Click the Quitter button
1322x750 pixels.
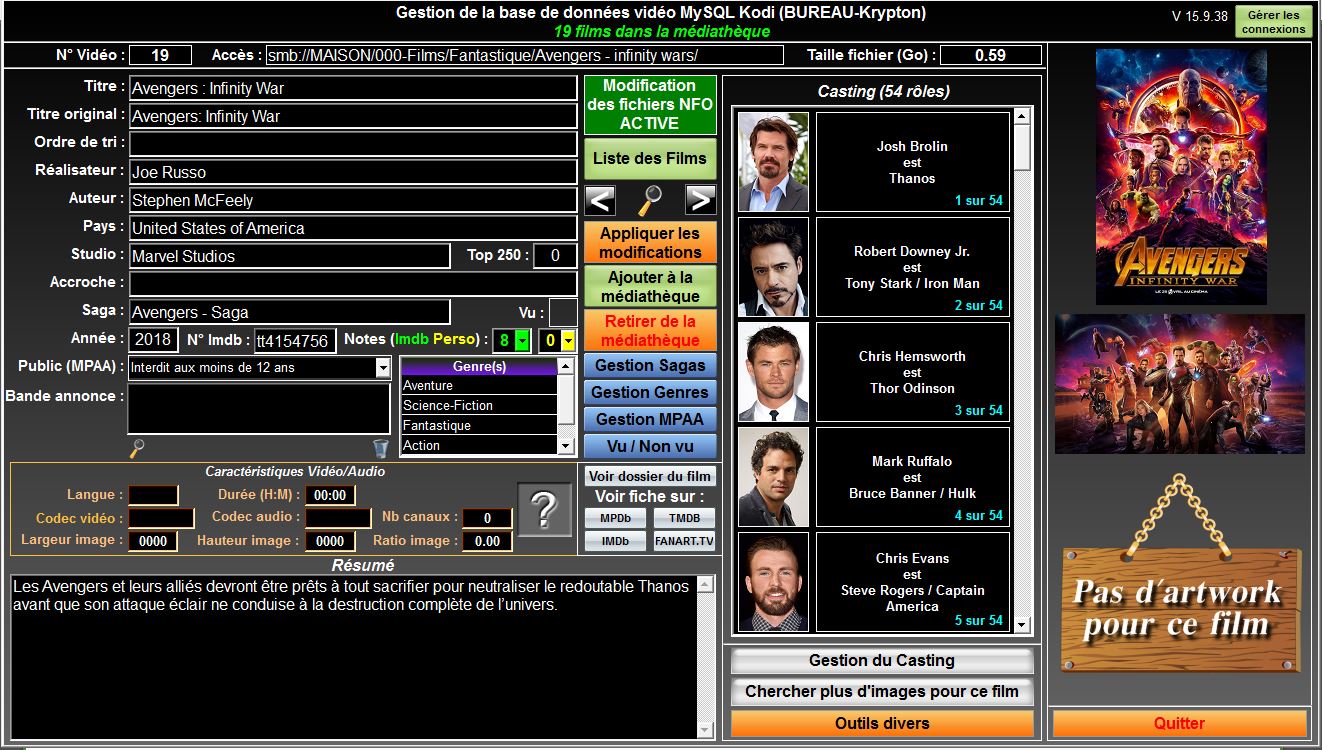click(x=1180, y=723)
